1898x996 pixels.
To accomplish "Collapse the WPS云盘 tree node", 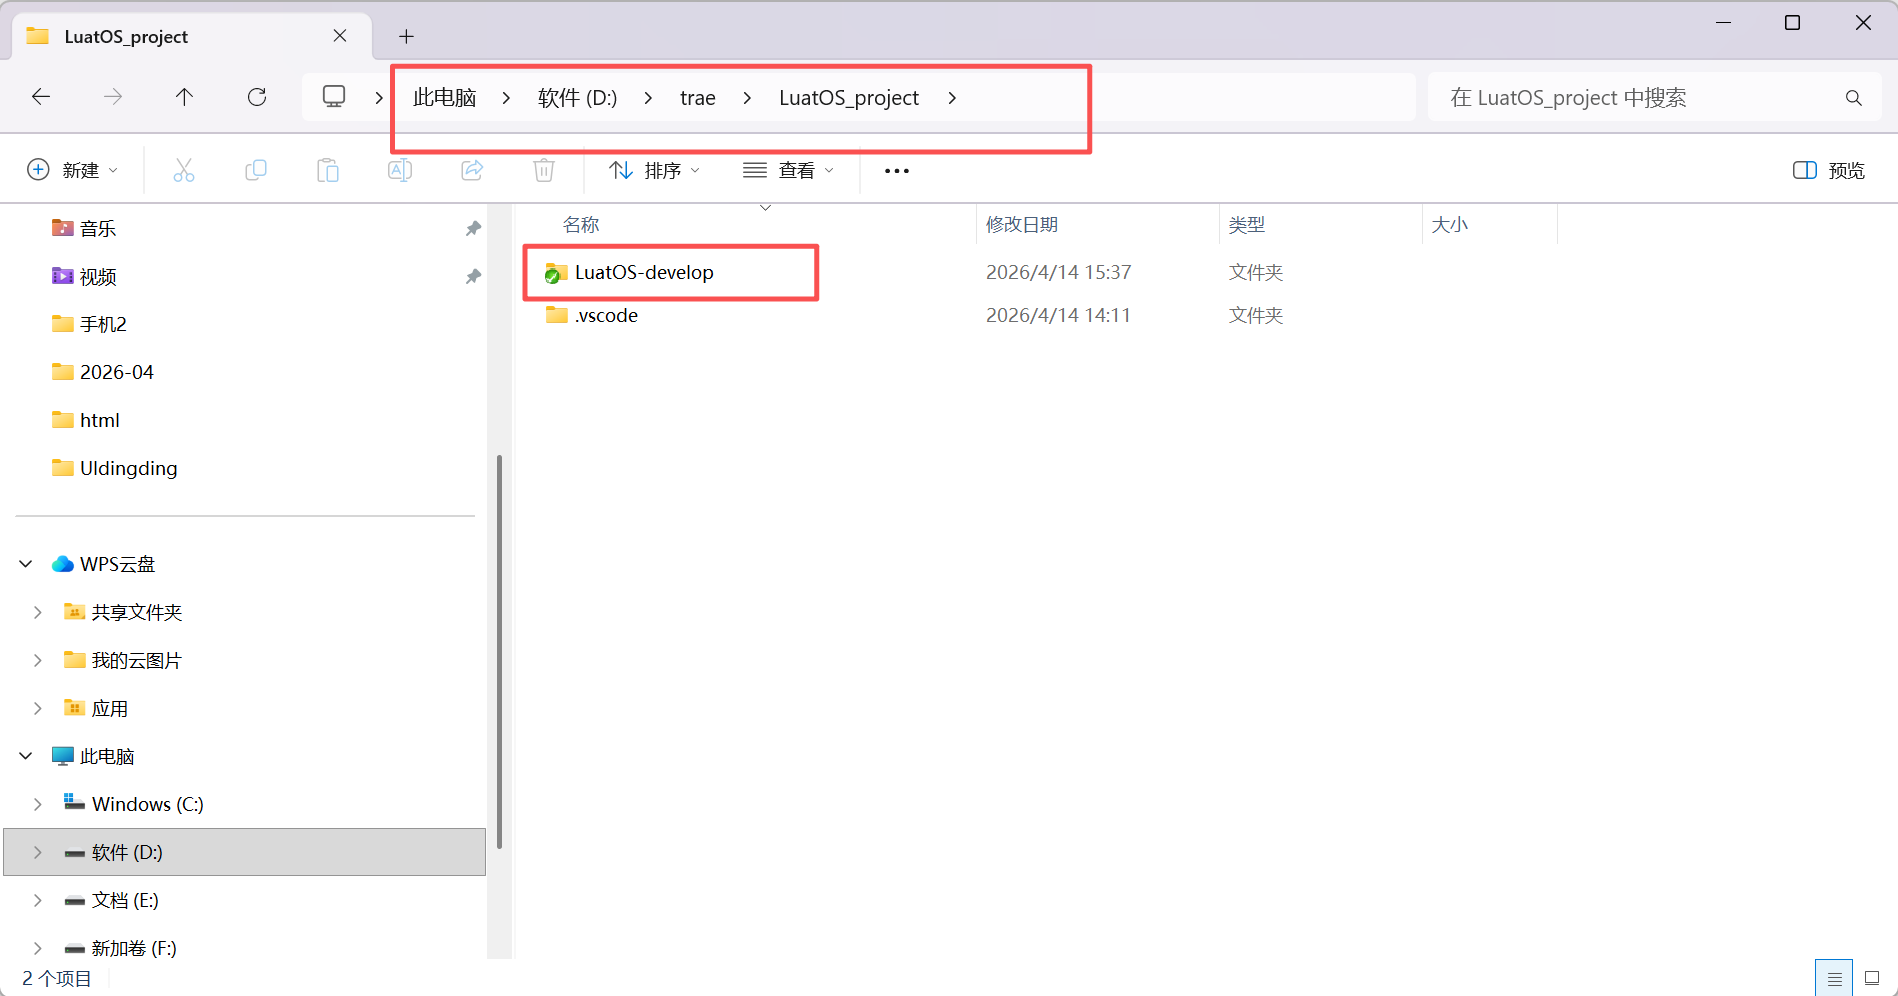I will coord(26,564).
